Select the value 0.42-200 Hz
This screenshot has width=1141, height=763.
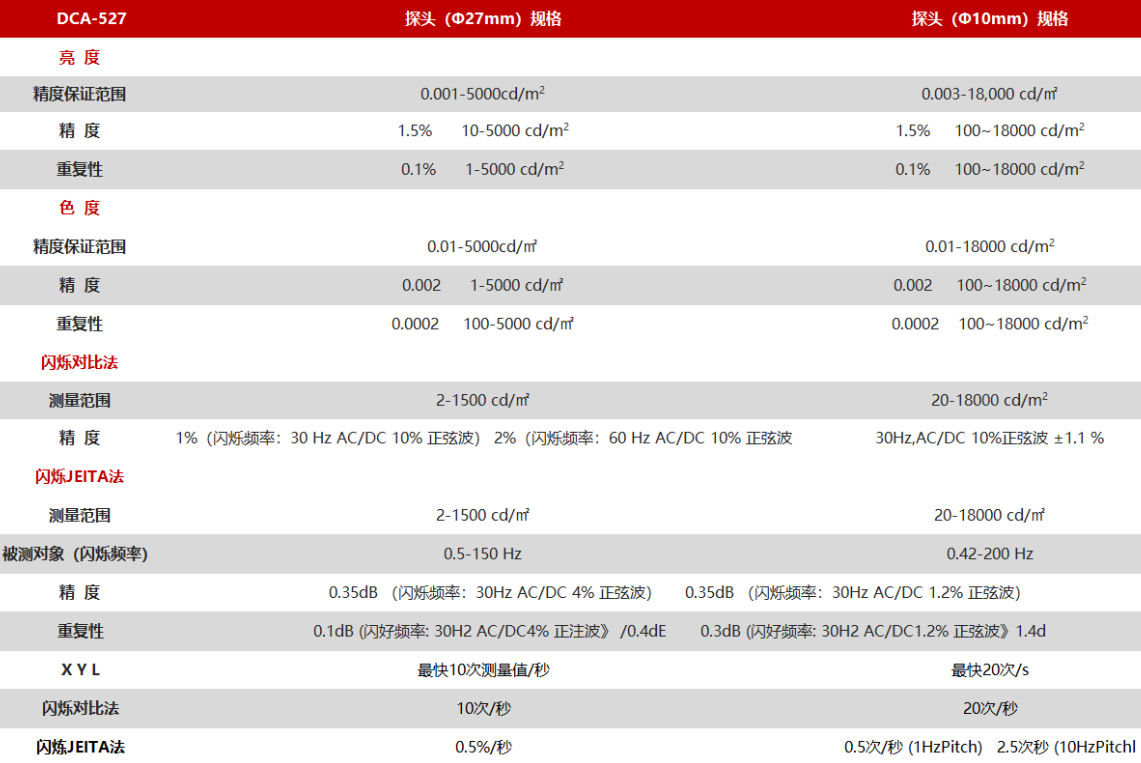click(x=990, y=554)
